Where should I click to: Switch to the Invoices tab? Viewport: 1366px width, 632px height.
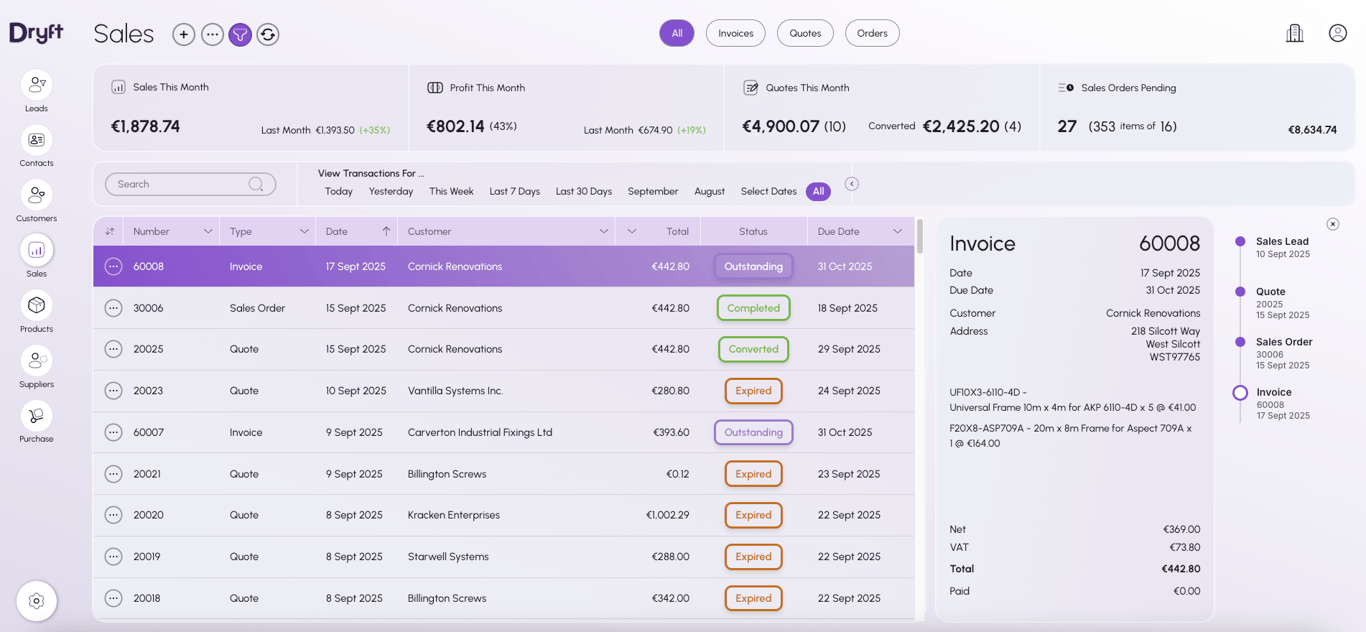[735, 33]
